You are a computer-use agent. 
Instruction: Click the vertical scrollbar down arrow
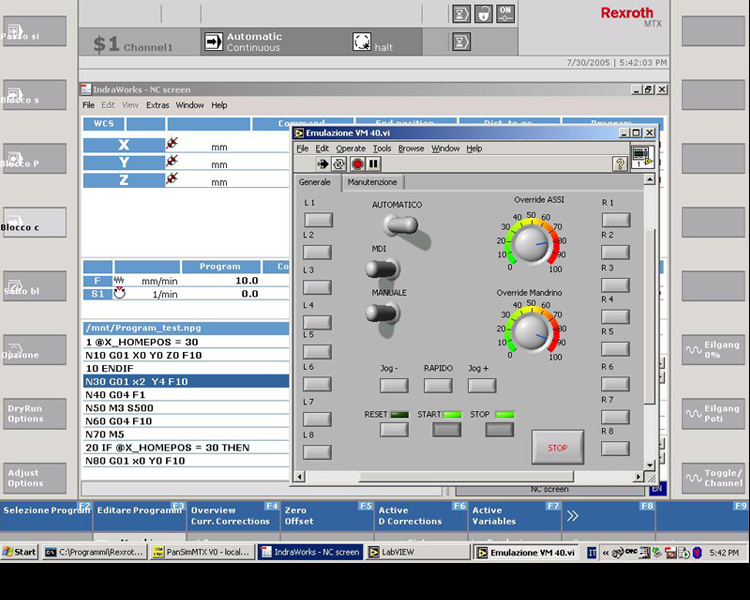[x=650, y=465]
